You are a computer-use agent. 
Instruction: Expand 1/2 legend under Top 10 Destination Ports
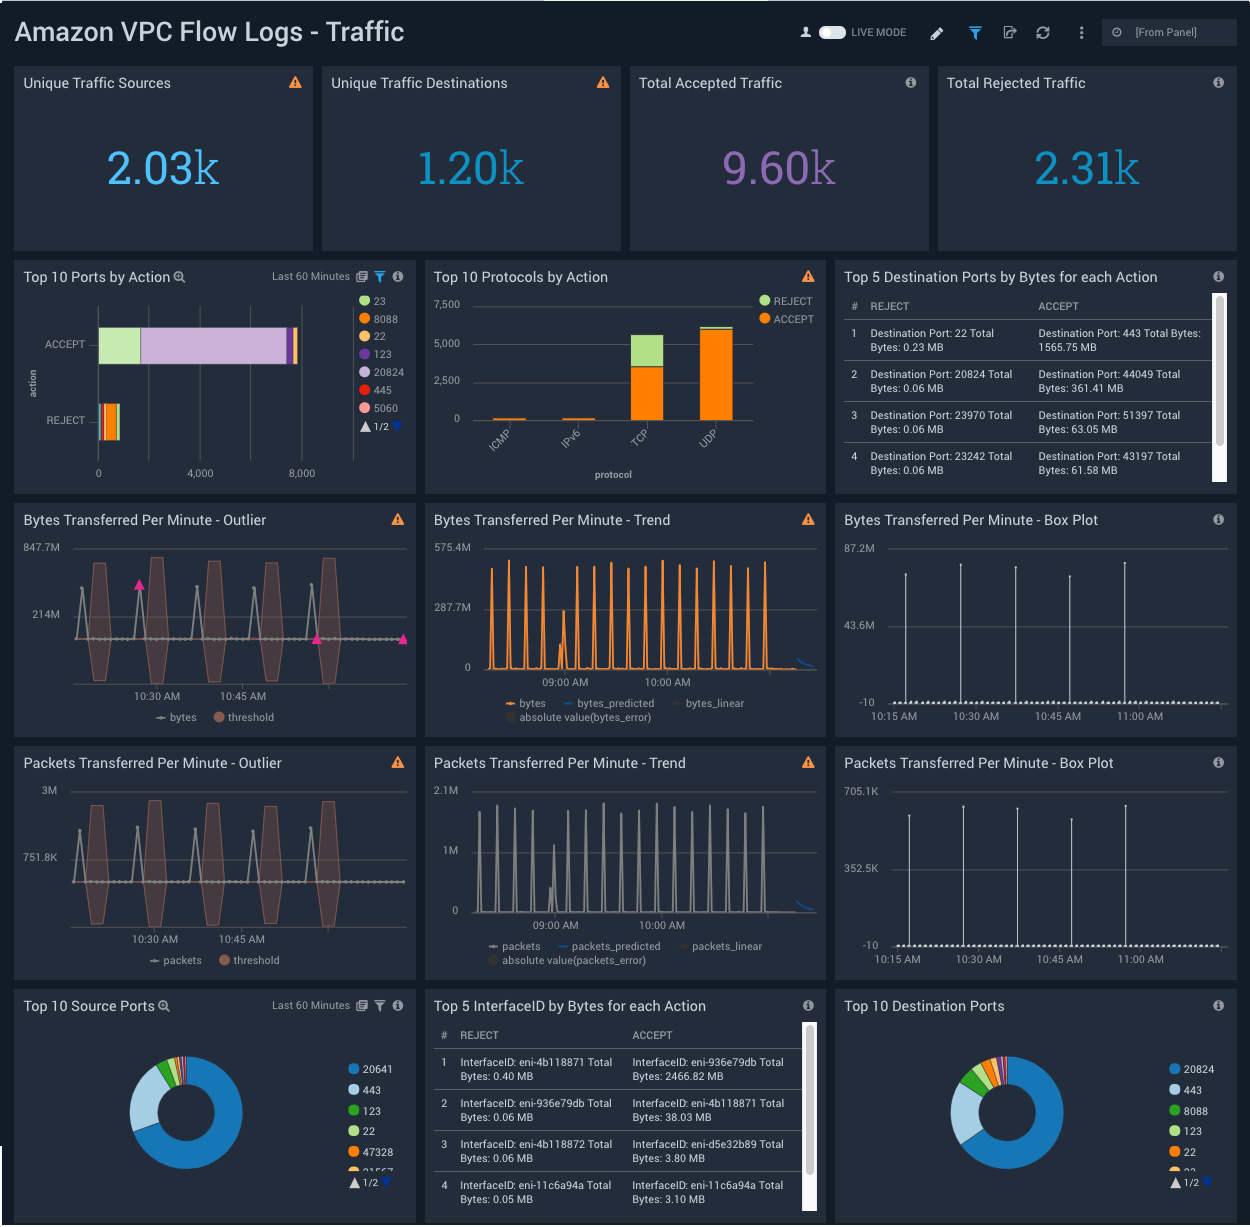[x=1189, y=1182]
